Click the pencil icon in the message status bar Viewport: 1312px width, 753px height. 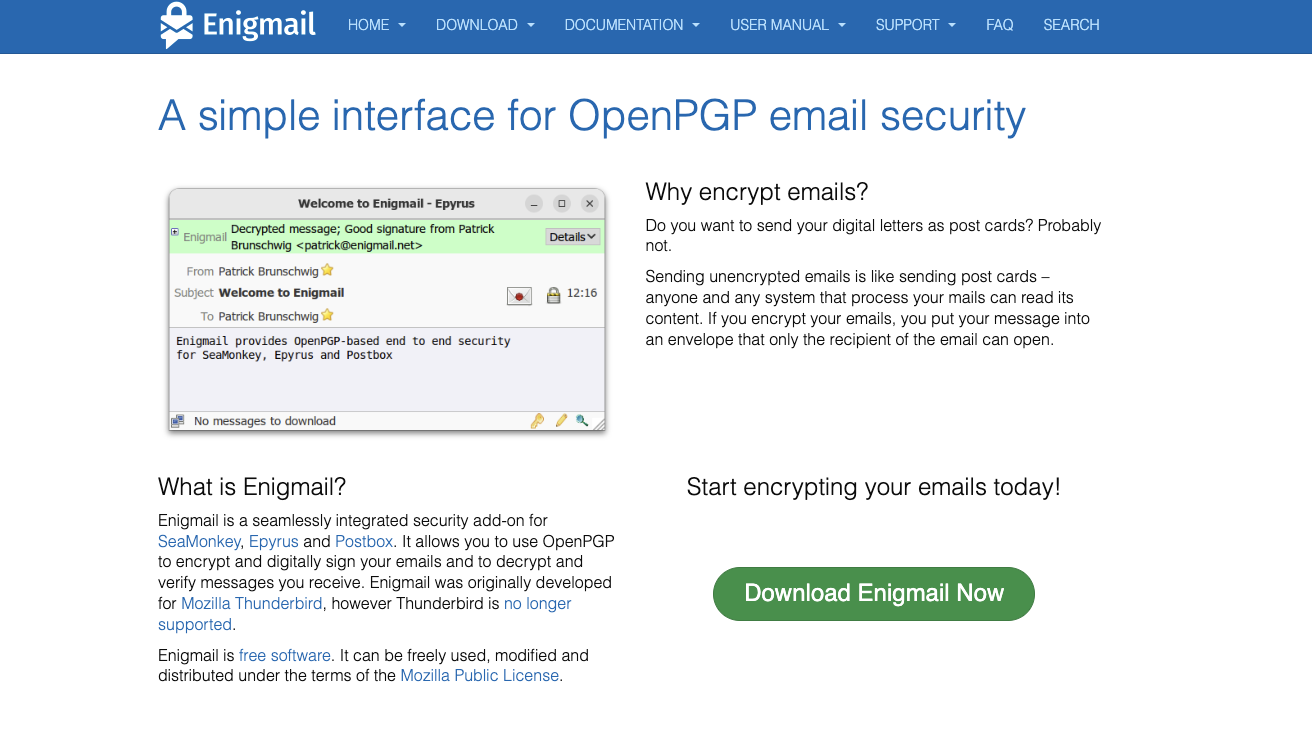click(x=560, y=421)
